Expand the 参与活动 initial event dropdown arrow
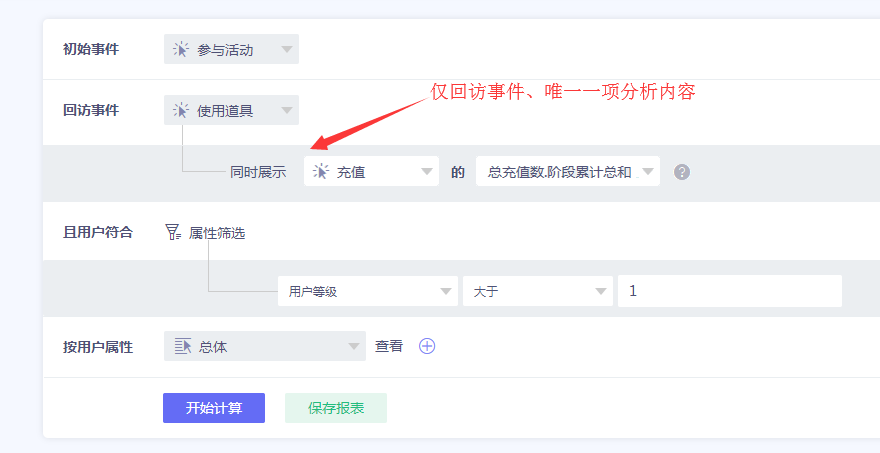The image size is (880, 453). tap(287, 49)
